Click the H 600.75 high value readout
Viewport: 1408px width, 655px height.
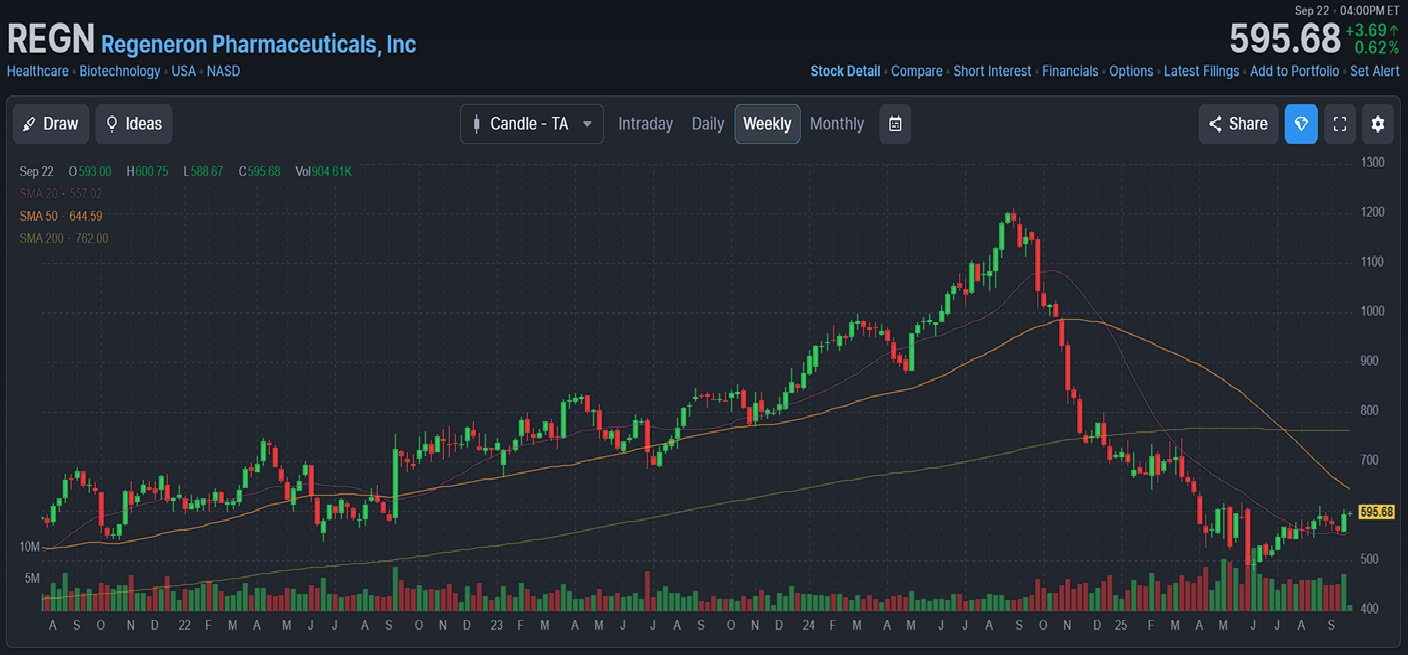148,171
